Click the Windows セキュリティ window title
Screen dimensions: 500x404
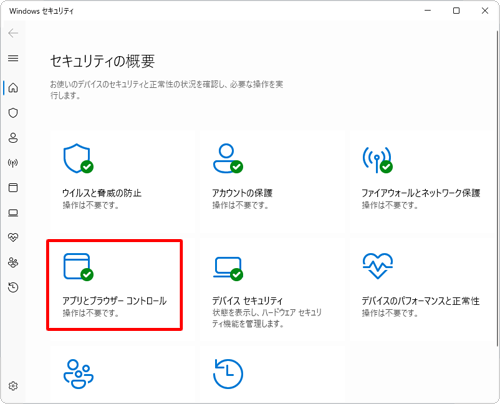click(41, 11)
